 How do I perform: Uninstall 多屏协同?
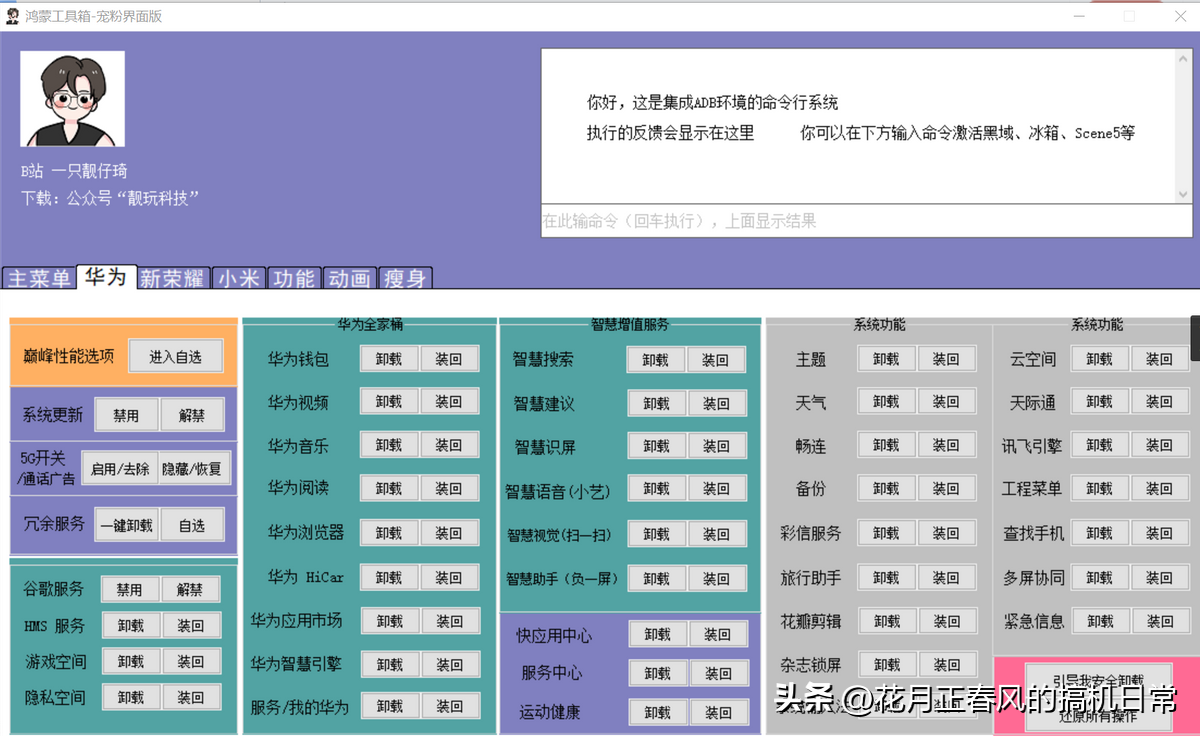point(1099,577)
